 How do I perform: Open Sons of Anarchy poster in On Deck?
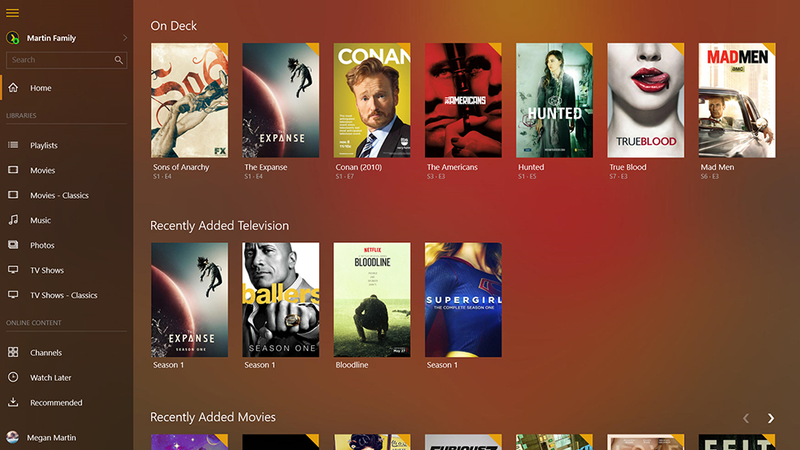click(x=189, y=100)
